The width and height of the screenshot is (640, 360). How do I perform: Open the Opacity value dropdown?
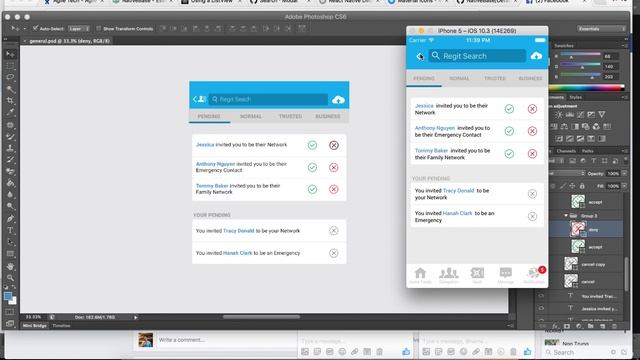coord(624,173)
